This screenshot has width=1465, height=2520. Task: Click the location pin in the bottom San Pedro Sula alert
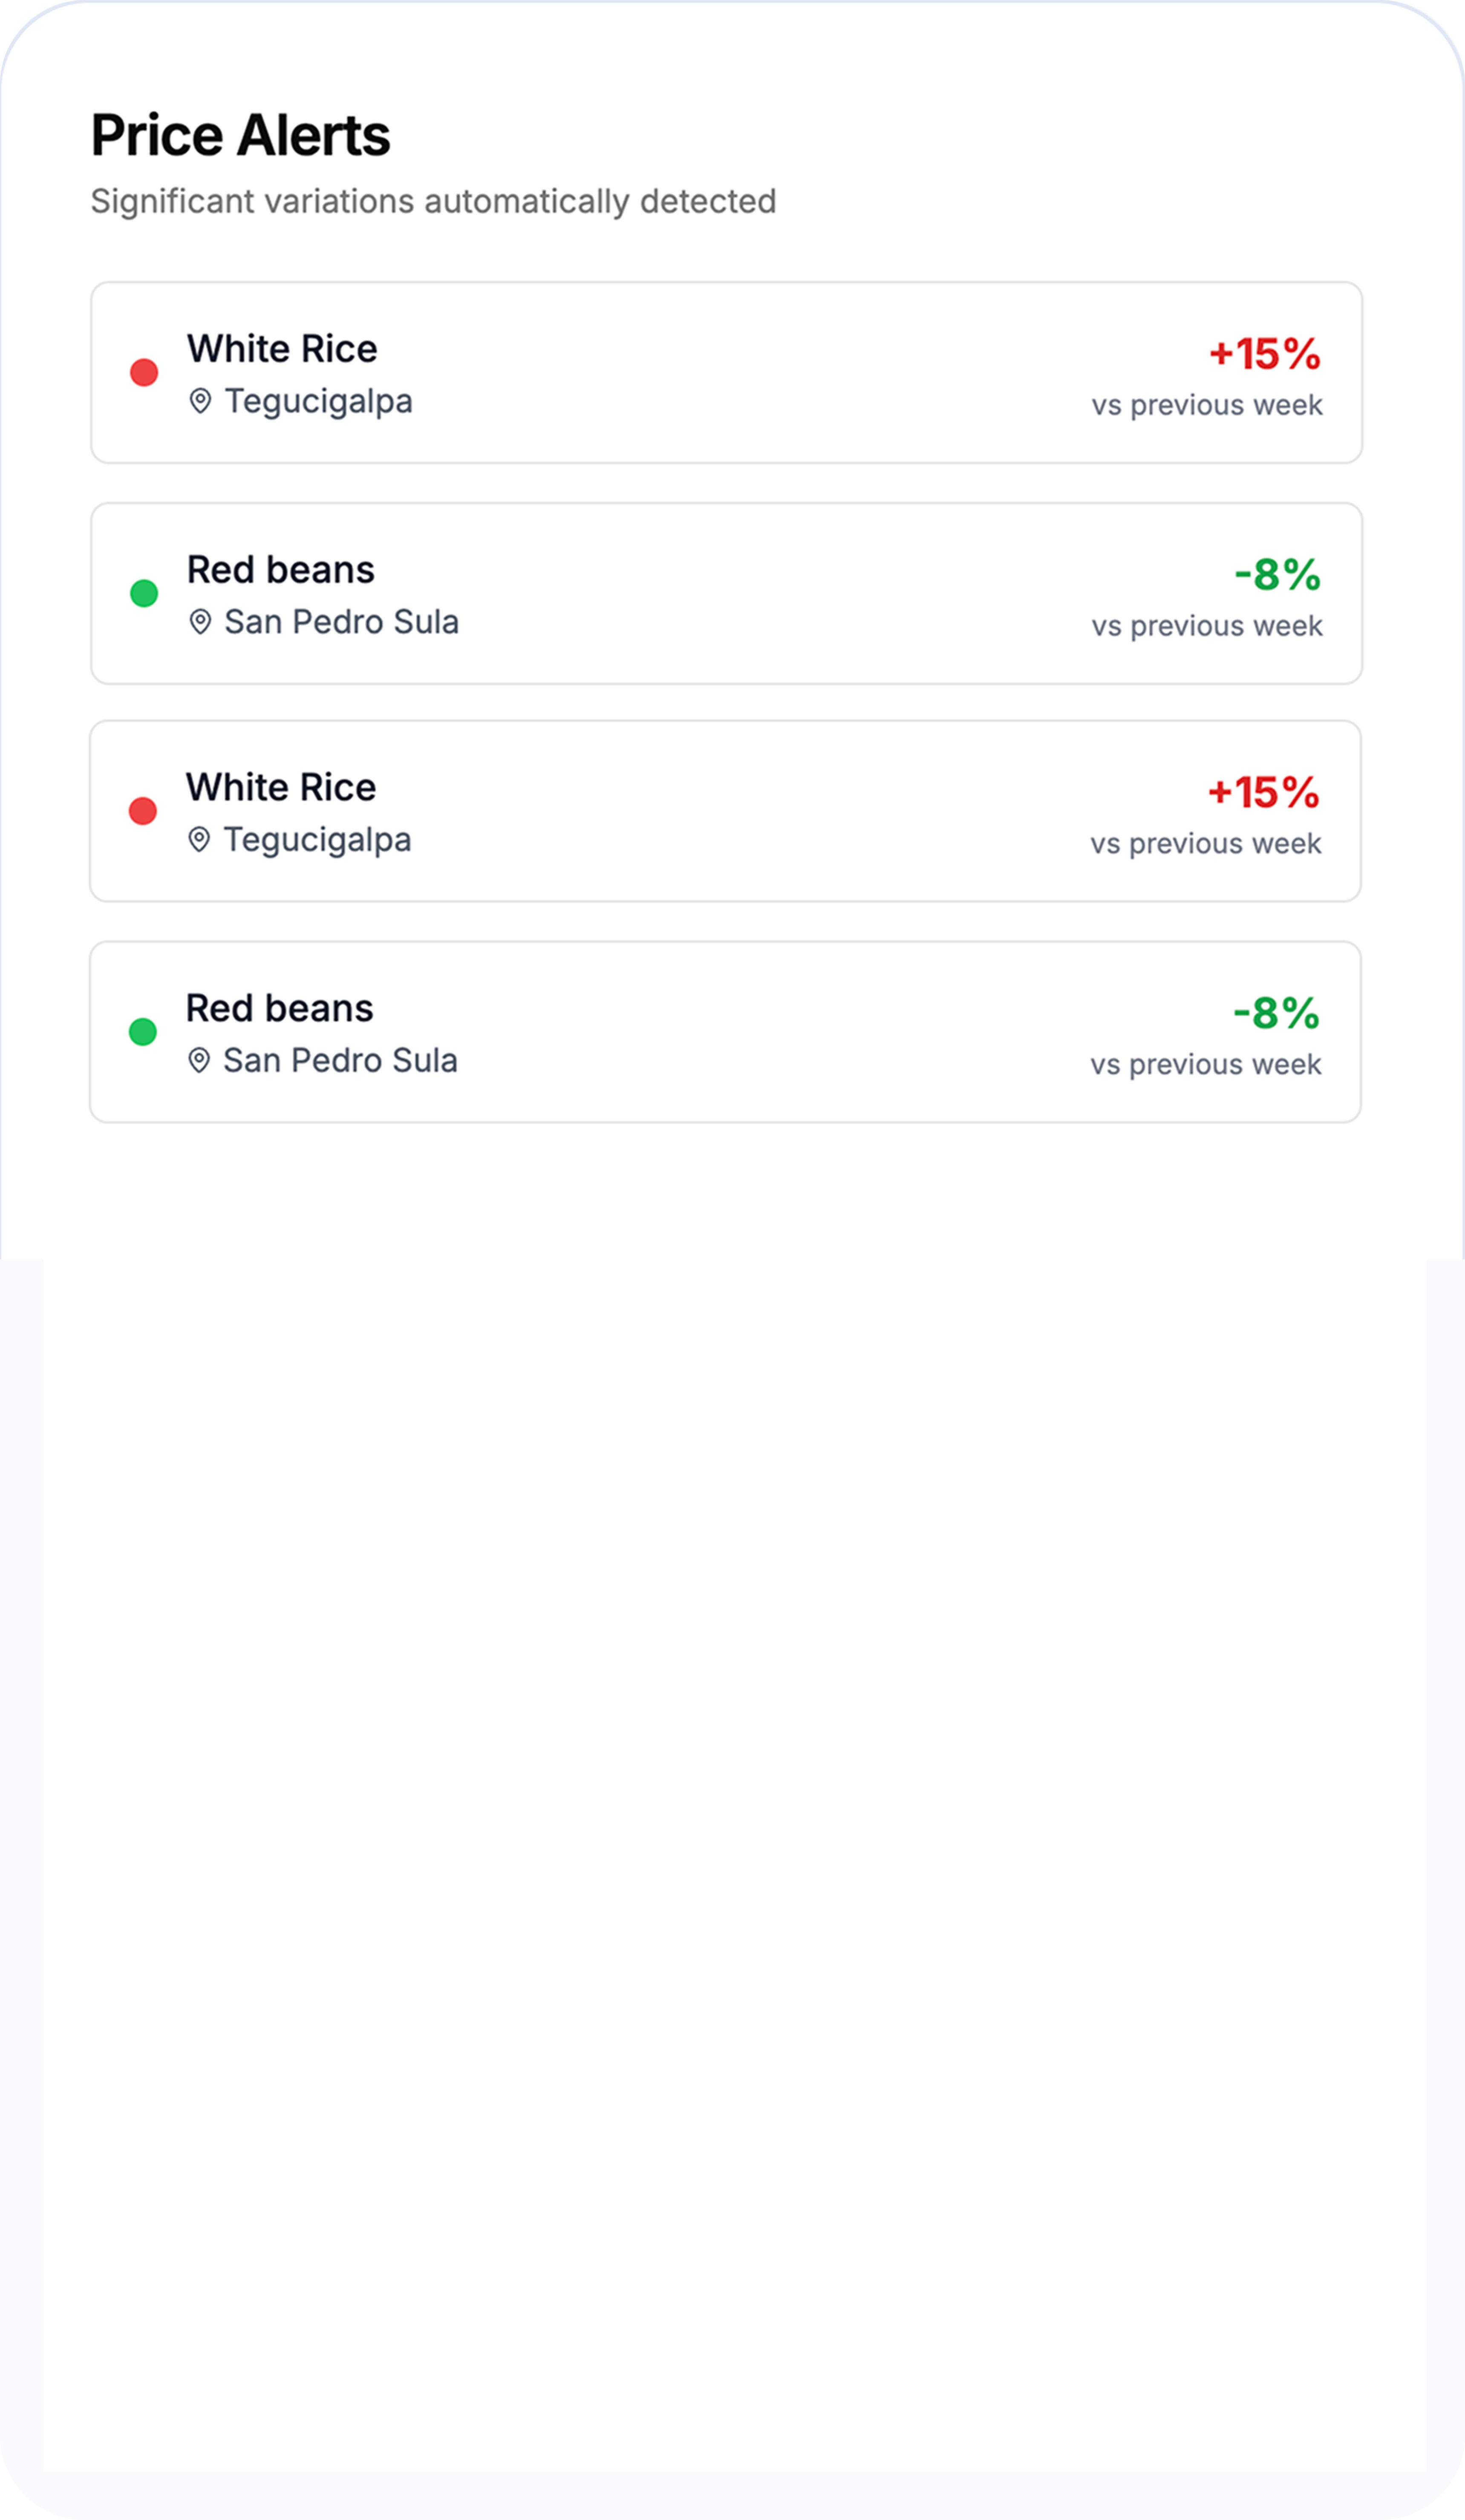pyautogui.click(x=199, y=1060)
